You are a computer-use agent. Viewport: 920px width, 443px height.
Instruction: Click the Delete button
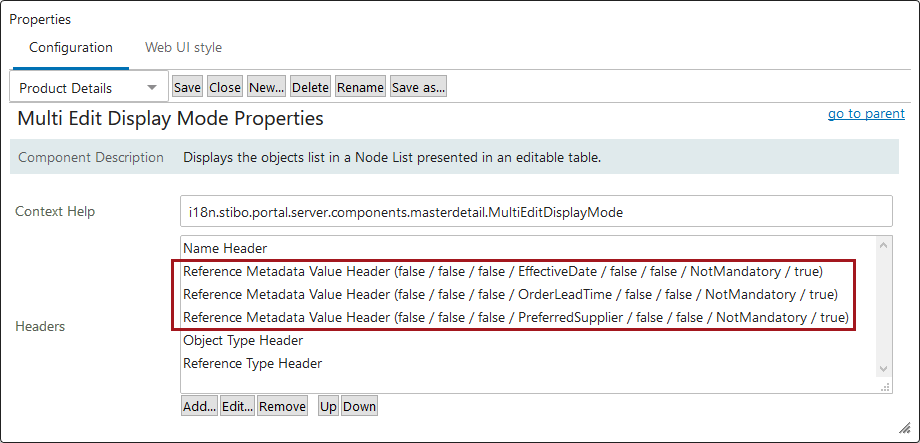[310, 87]
